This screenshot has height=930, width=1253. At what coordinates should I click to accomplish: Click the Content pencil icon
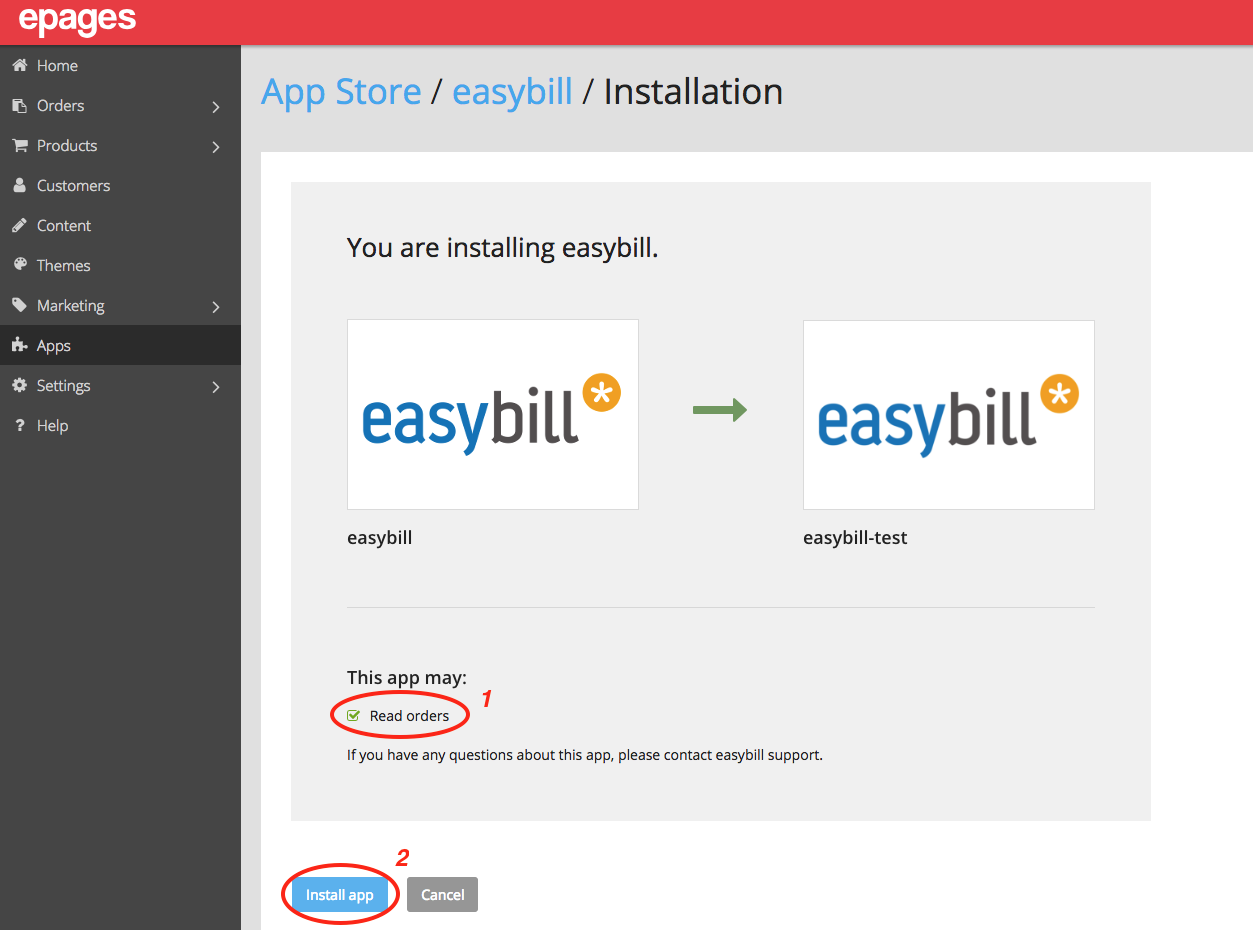tap(19, 225)
